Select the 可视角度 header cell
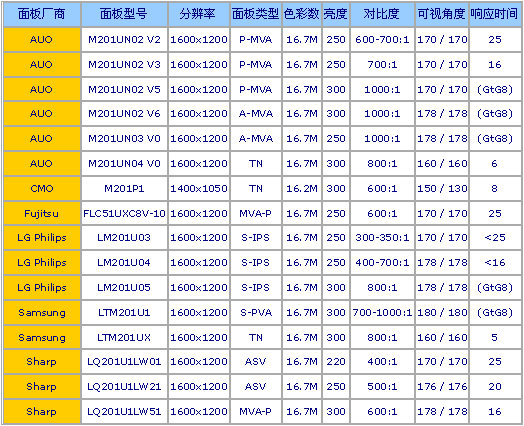 coord(442,14)
